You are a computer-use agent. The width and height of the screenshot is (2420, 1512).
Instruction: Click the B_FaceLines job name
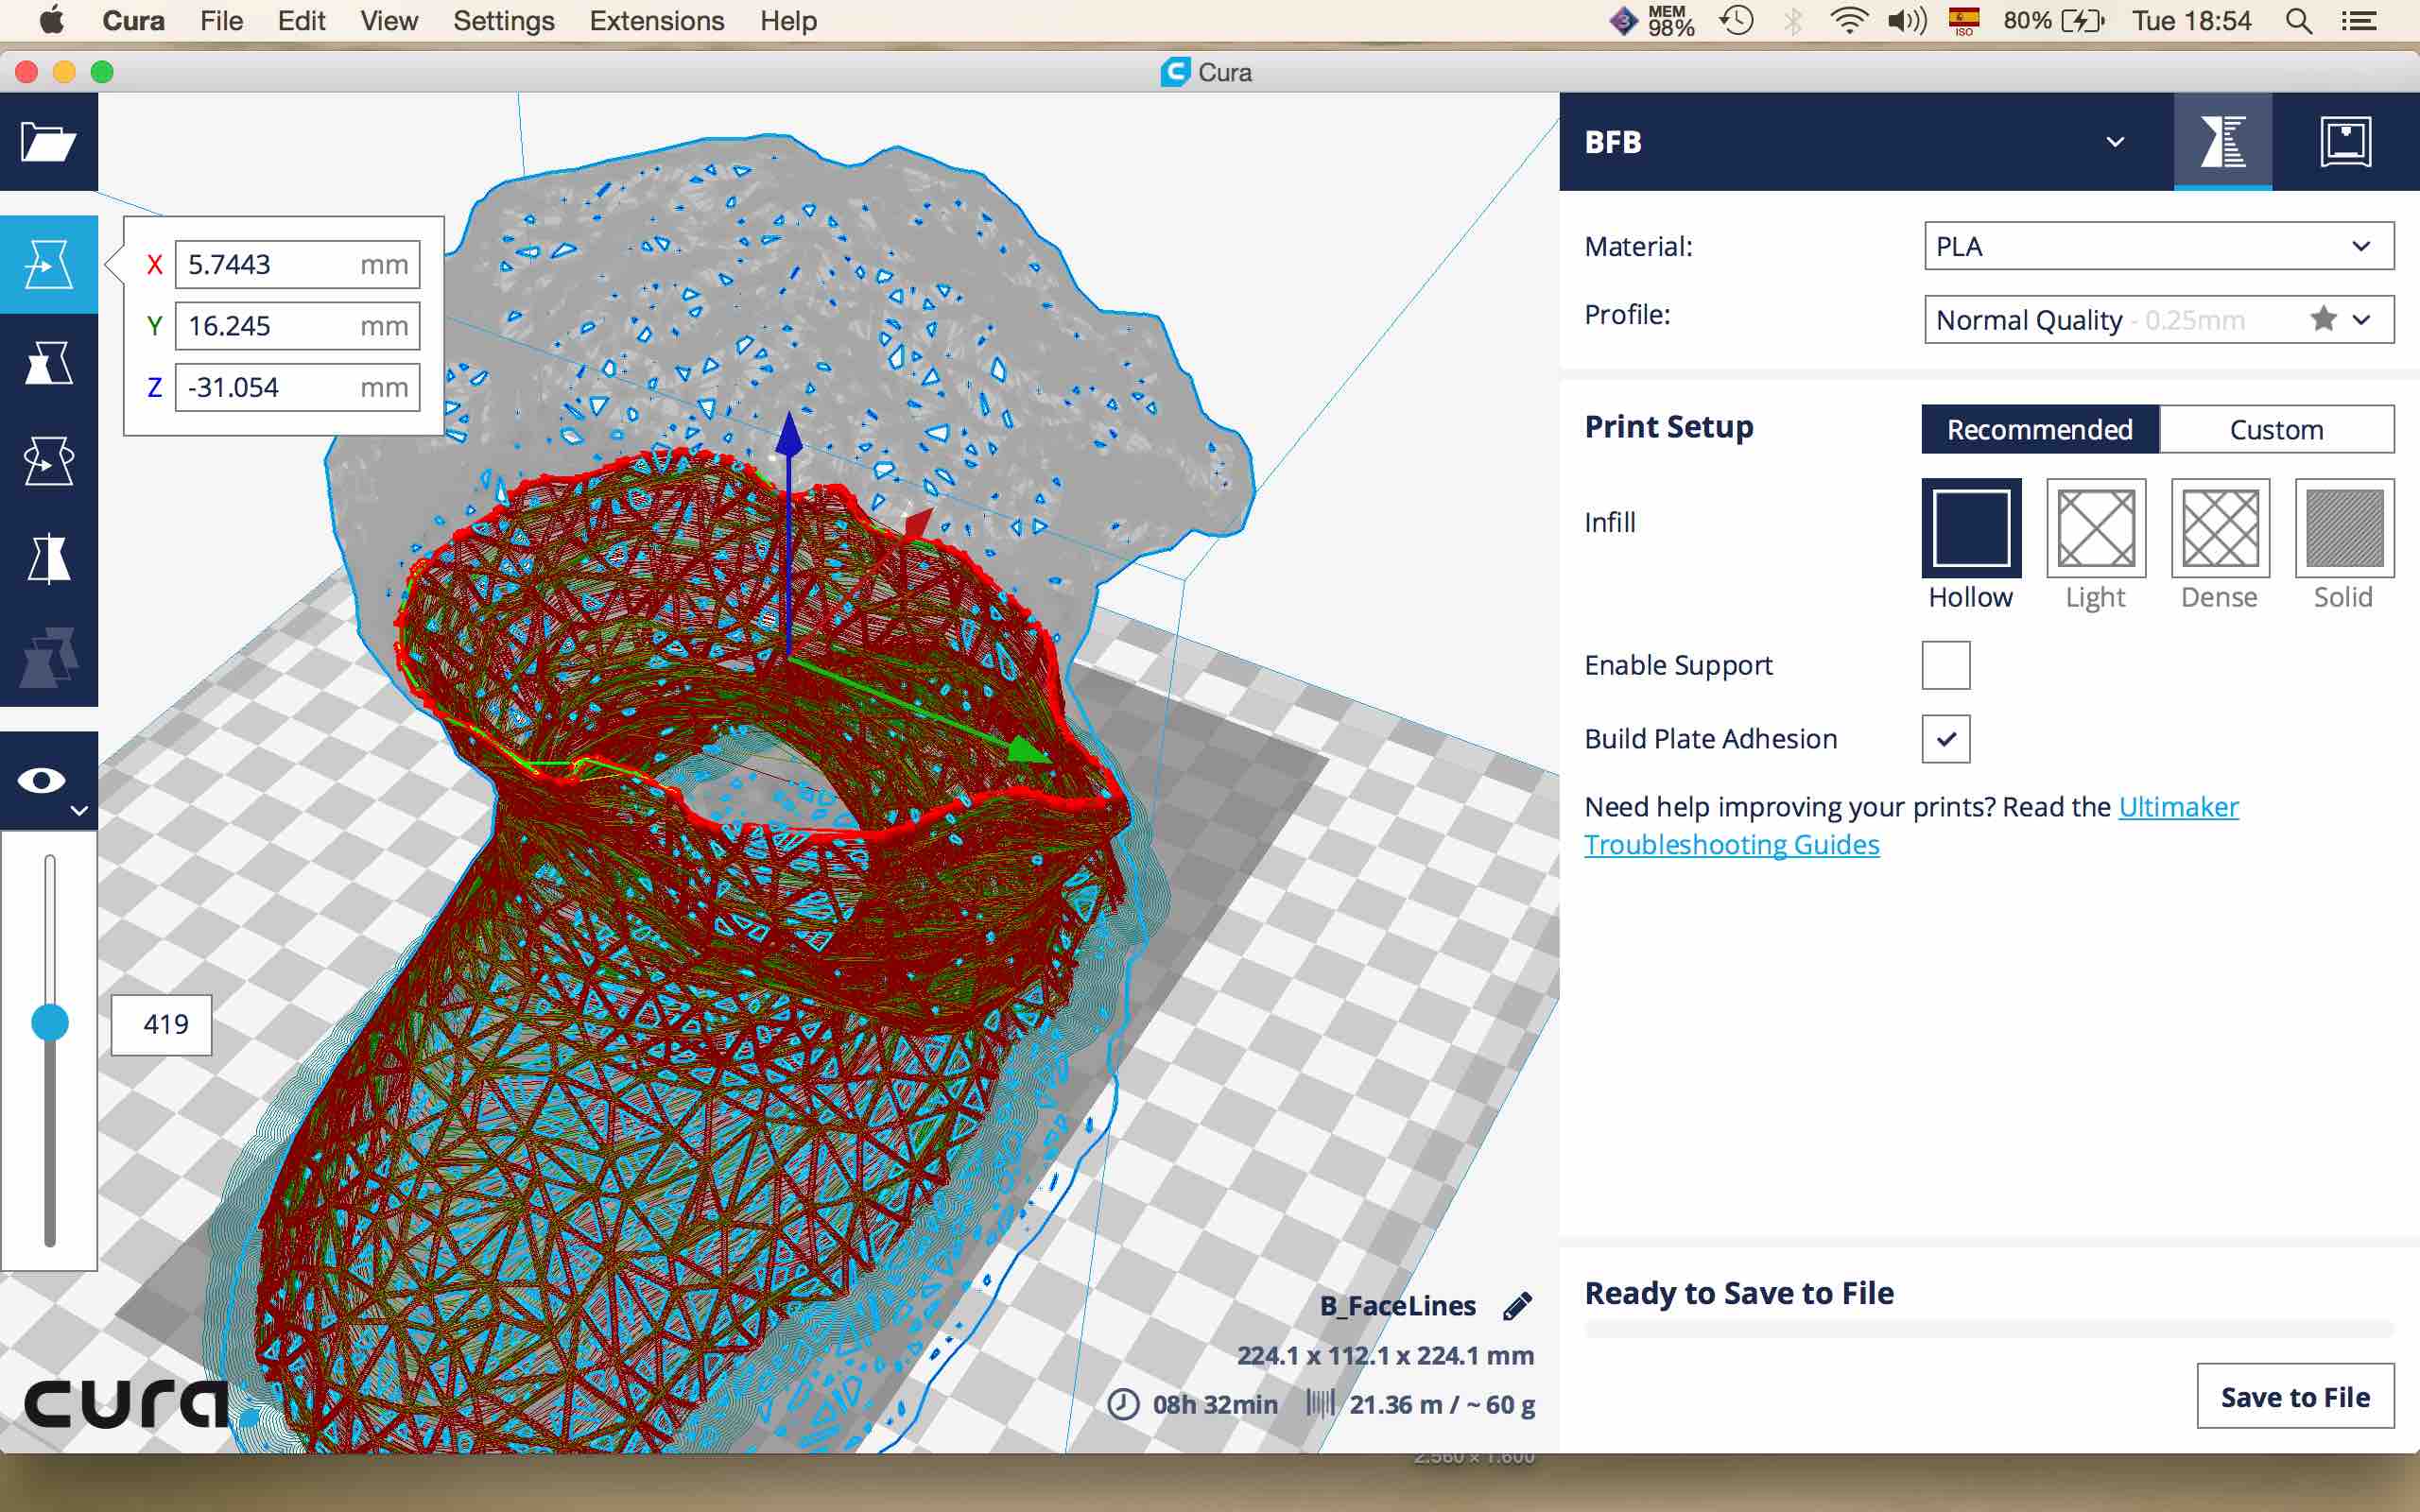(x=1397, y=1306)
